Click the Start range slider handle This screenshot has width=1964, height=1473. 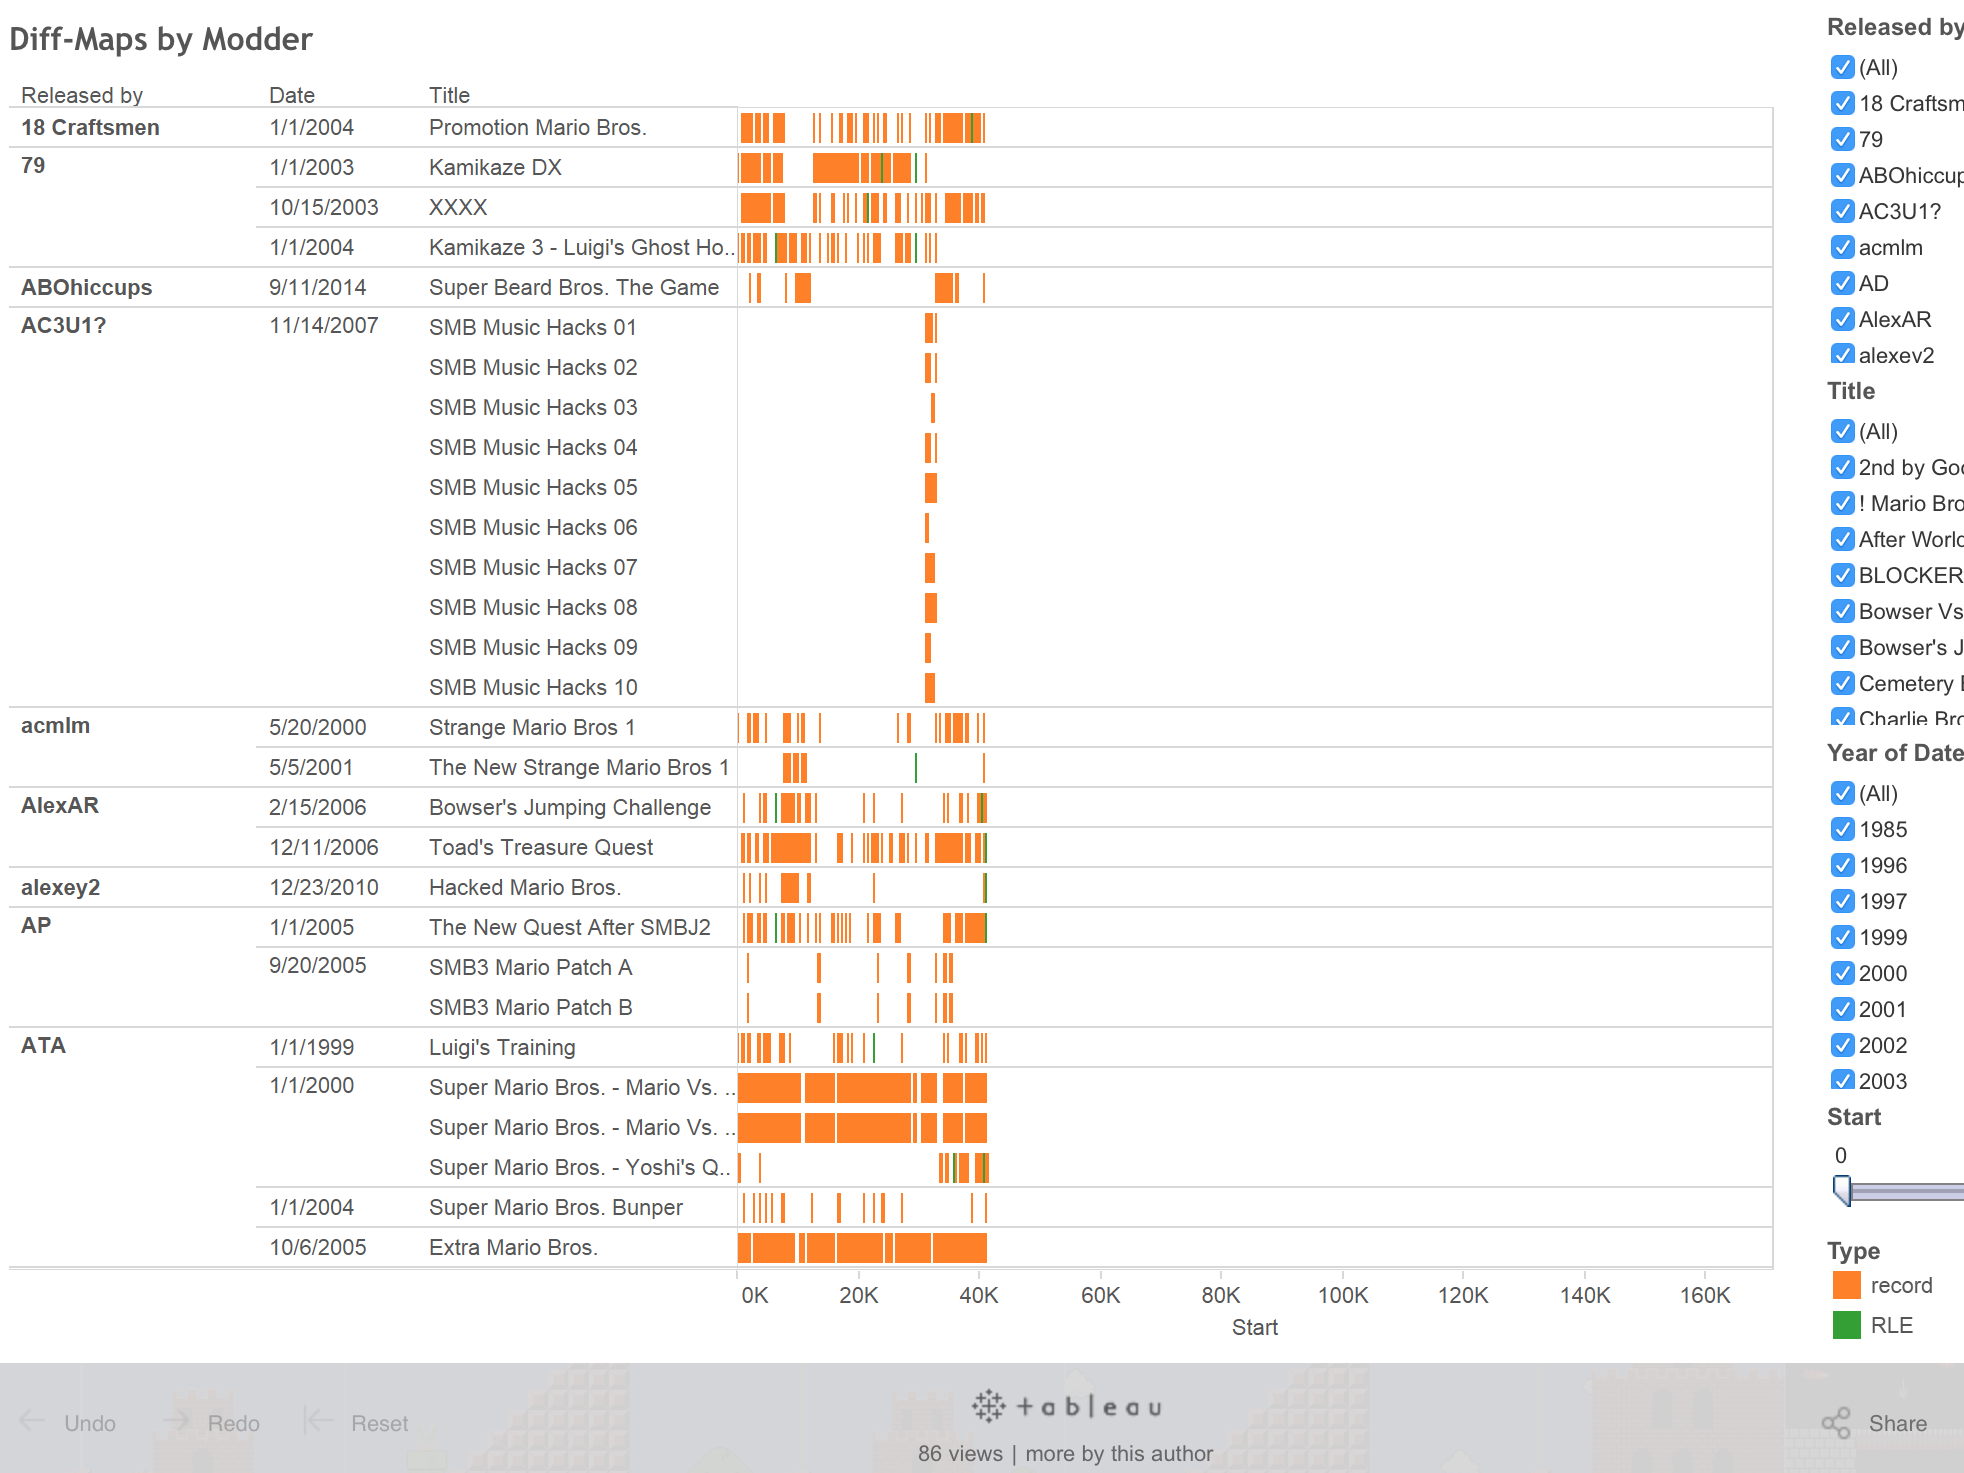pyautogui.click(x=1842, y=1190)
